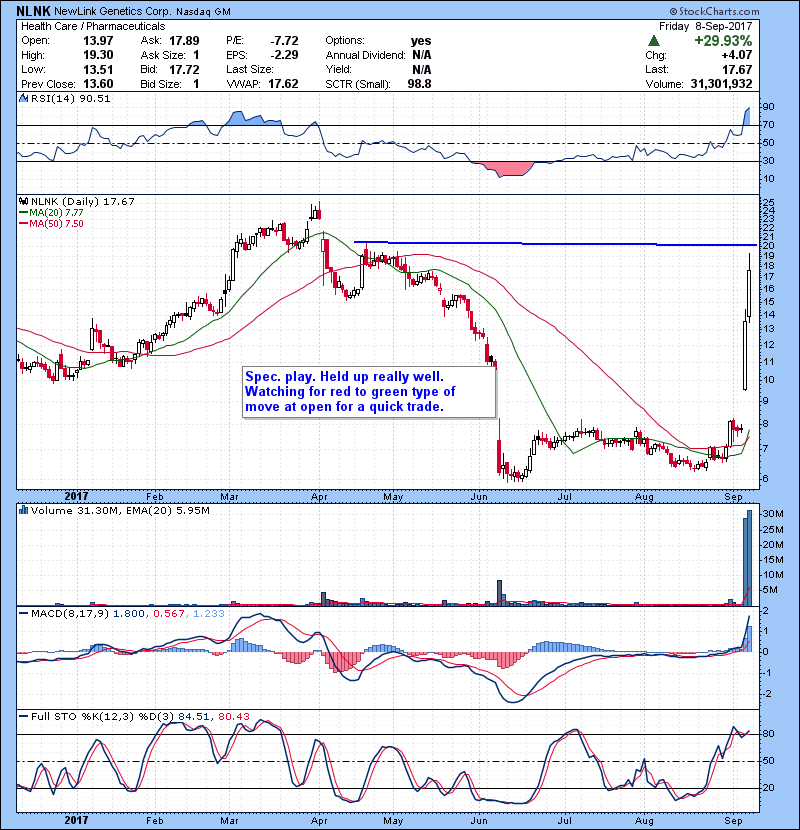Click the RSI 70 level axis label

point(768,125)
